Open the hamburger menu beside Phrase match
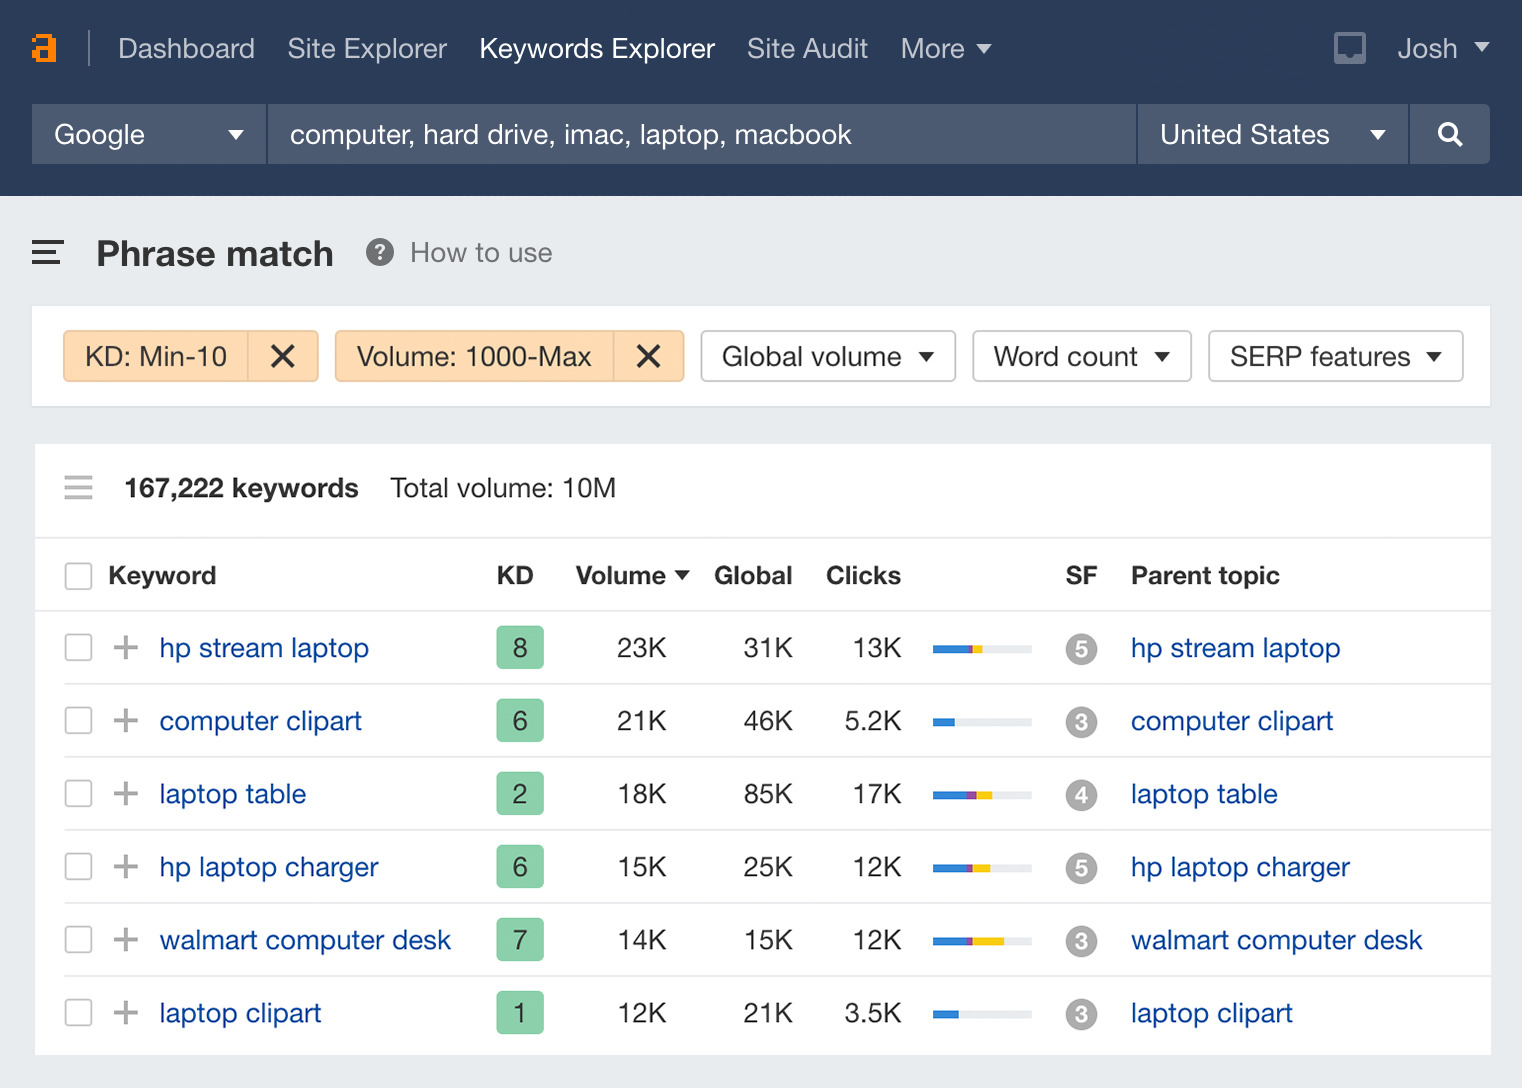Image resolution: width=1522 pixels, height=1088 pixels. click(x=47, y=253)
